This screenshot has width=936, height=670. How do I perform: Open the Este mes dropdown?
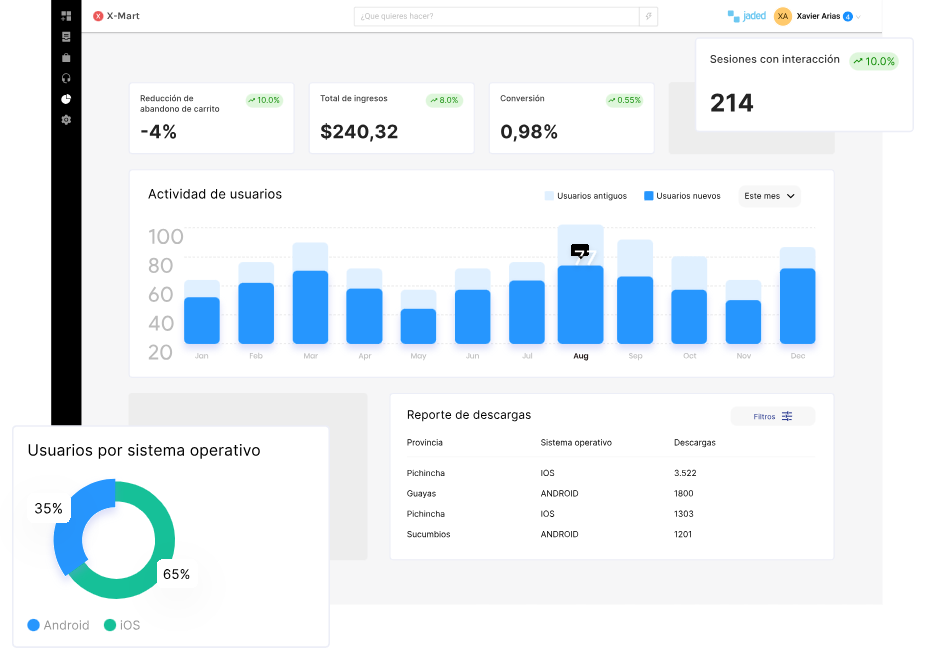click(x=768, y=196)
